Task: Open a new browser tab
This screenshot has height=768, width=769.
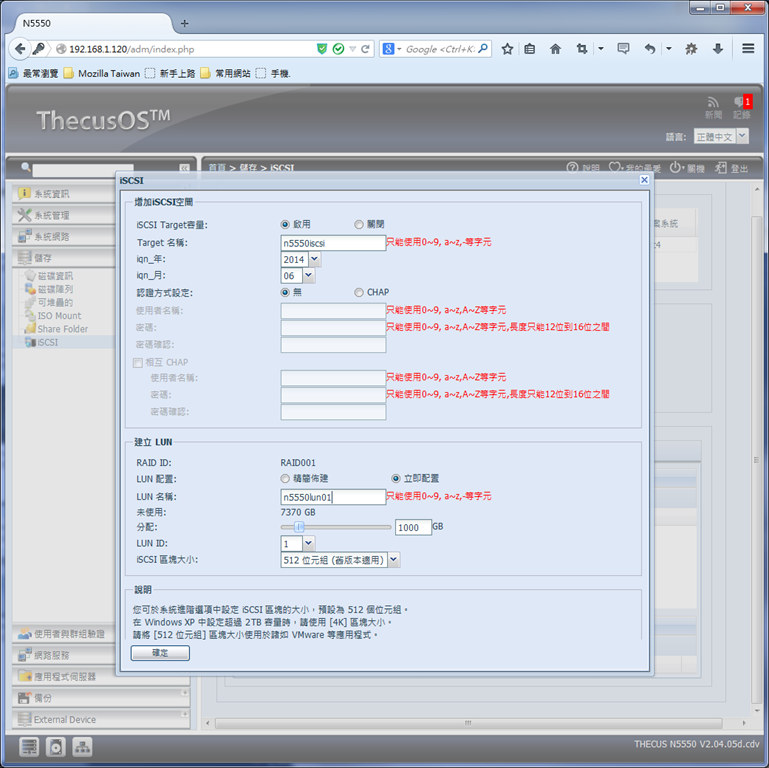Action: [184, 23]
